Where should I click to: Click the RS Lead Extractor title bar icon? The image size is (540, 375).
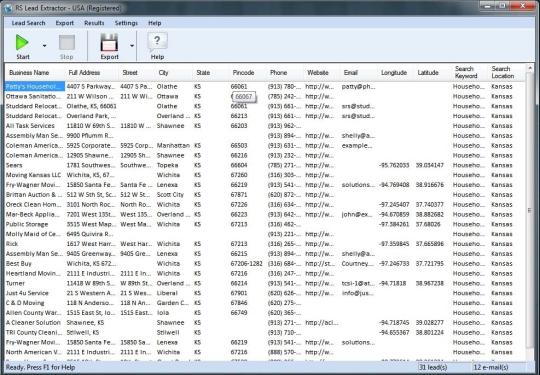tap(9, 8)
